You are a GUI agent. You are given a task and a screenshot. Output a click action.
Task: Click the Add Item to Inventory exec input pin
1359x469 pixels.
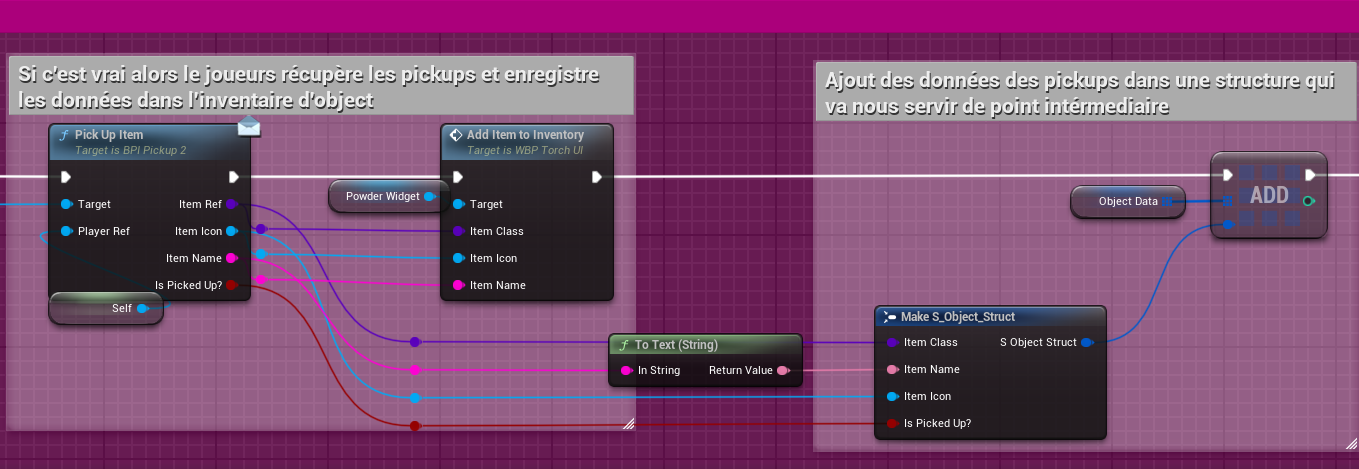point(458,177)
